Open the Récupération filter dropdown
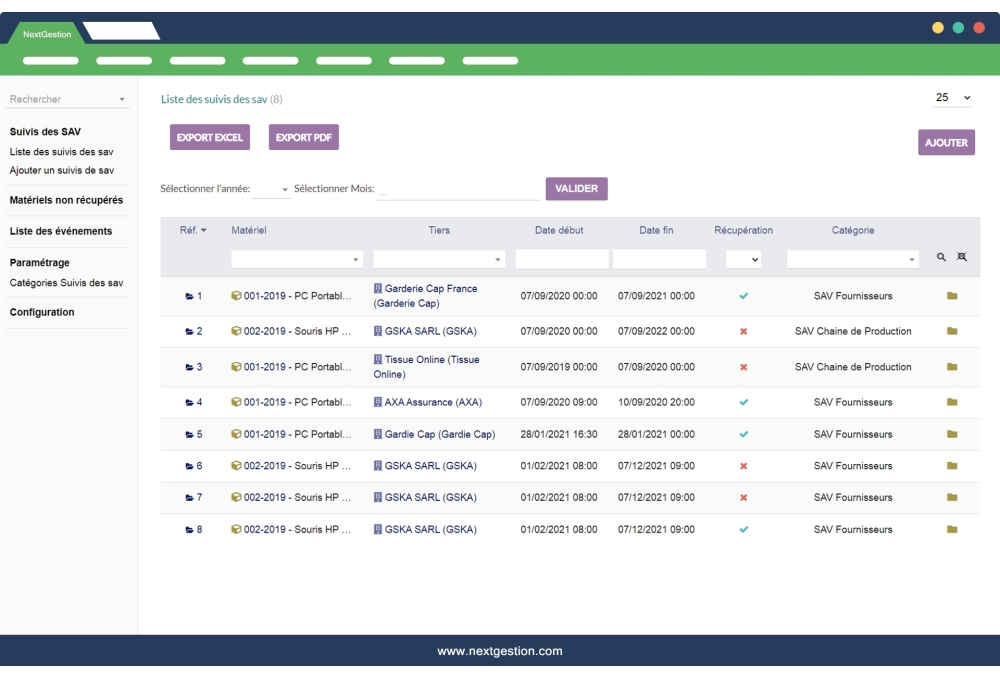This screenshot has height=679, width=1000. point(744,258)
